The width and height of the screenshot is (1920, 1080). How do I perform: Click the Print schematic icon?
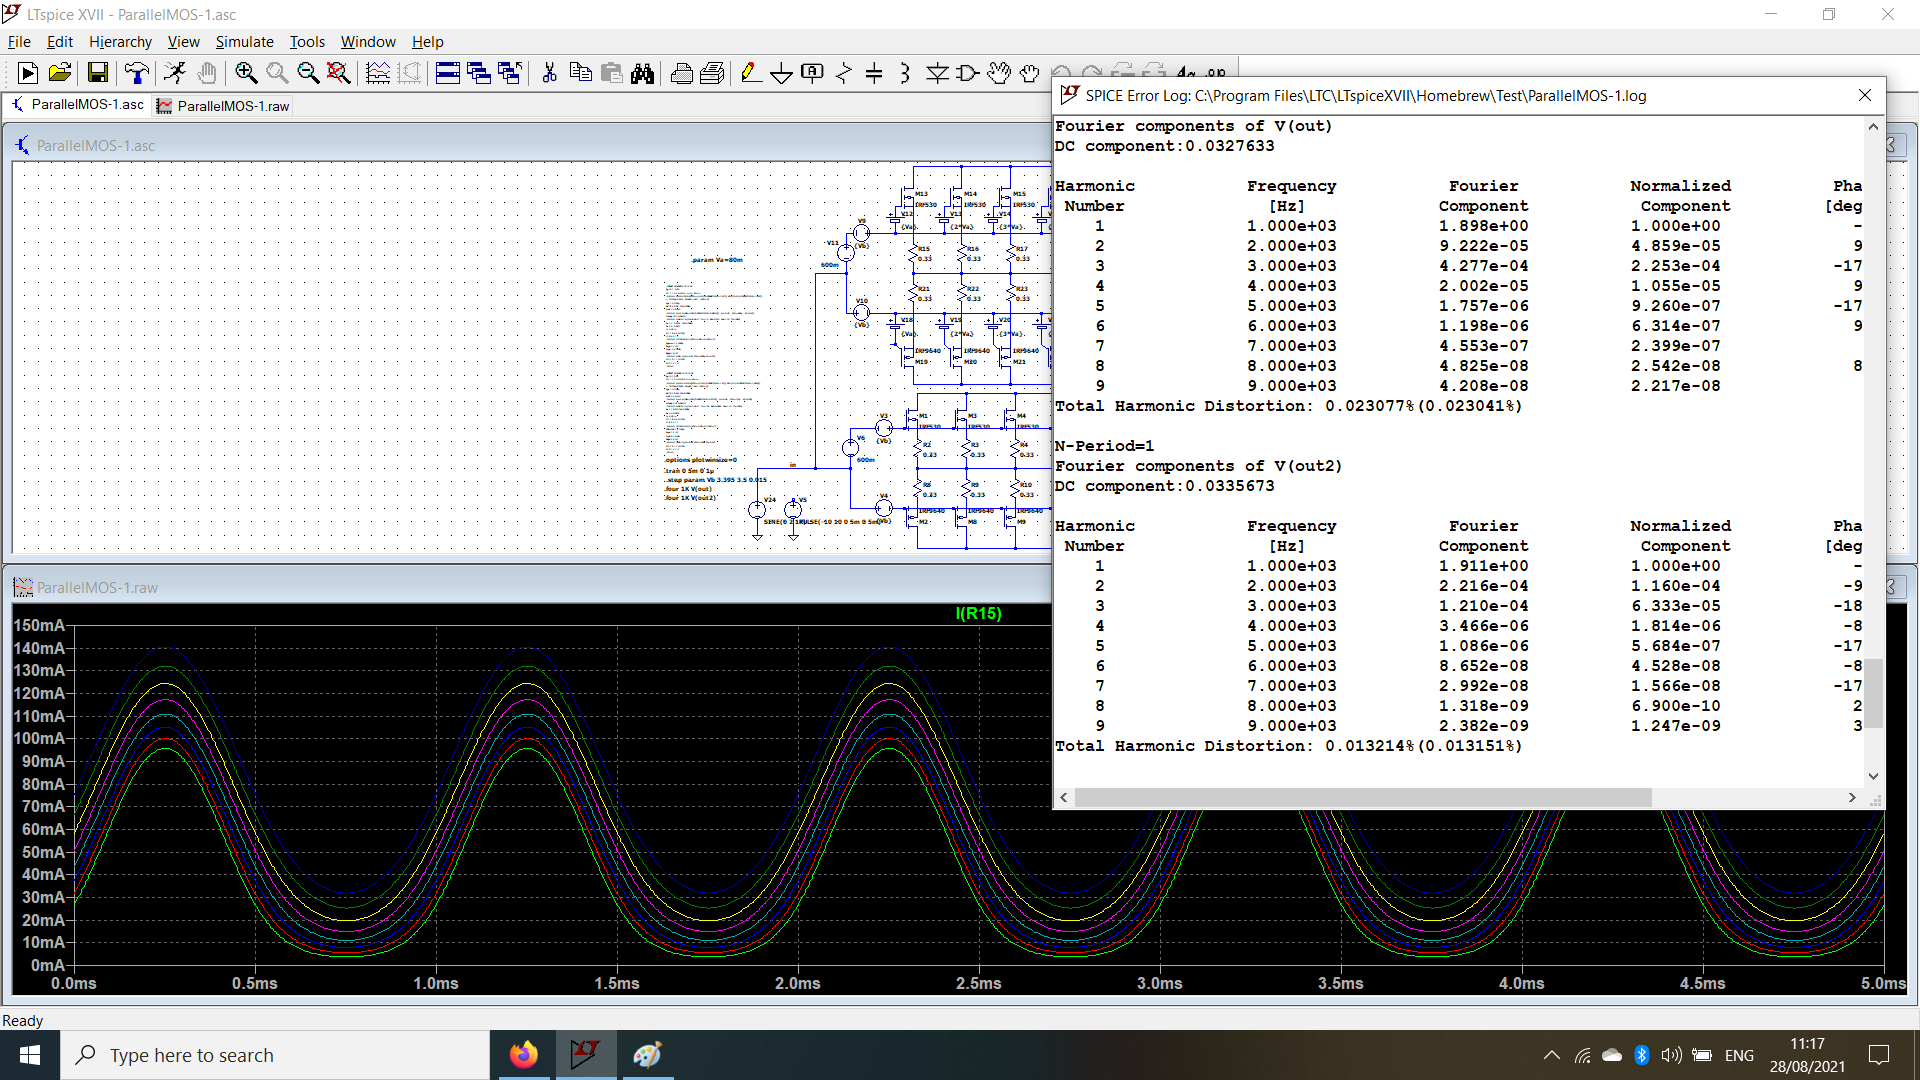682,74
